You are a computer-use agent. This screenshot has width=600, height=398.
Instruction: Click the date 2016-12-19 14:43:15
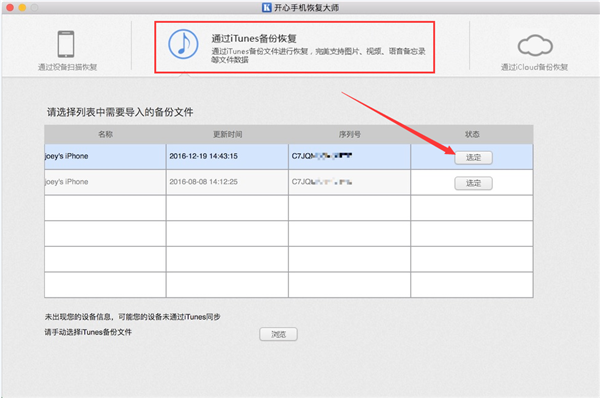pyautogui.click(x=204, y=156)
